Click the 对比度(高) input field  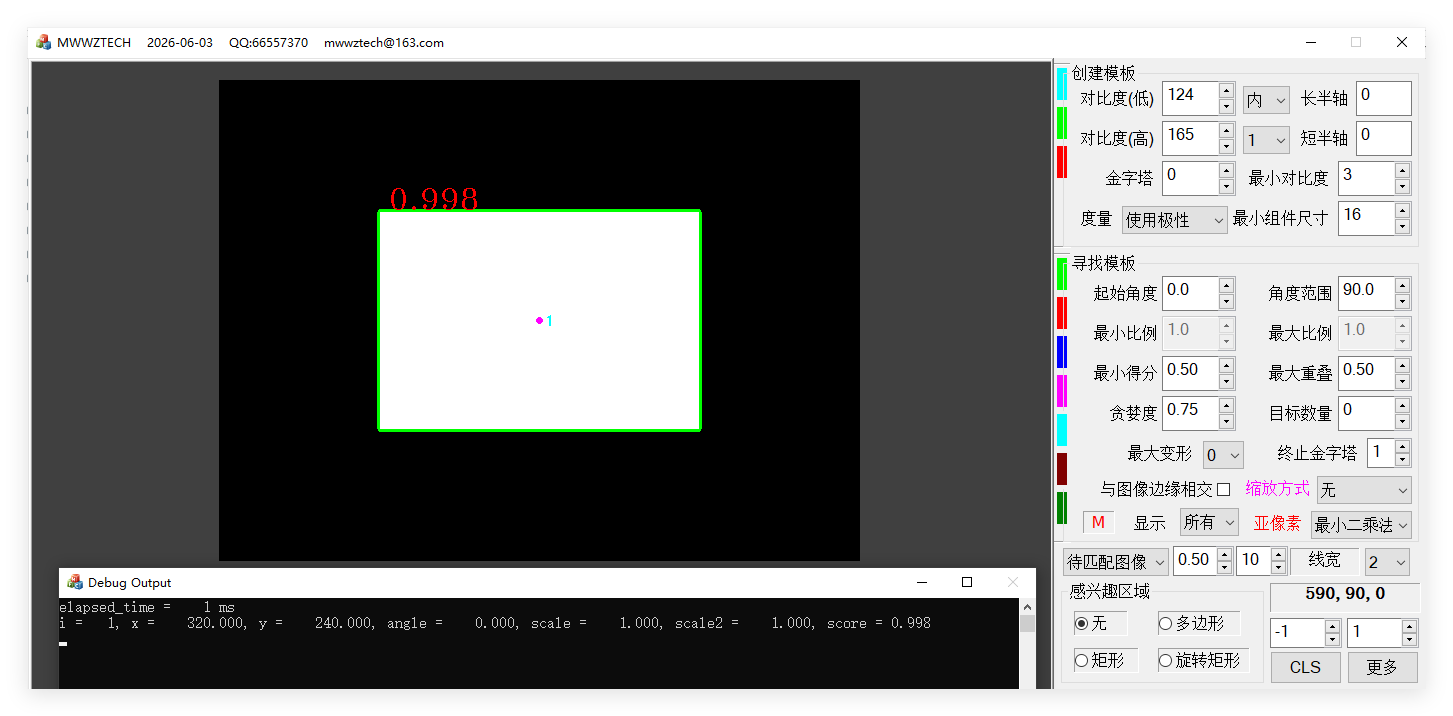[x=1190, y=138]
